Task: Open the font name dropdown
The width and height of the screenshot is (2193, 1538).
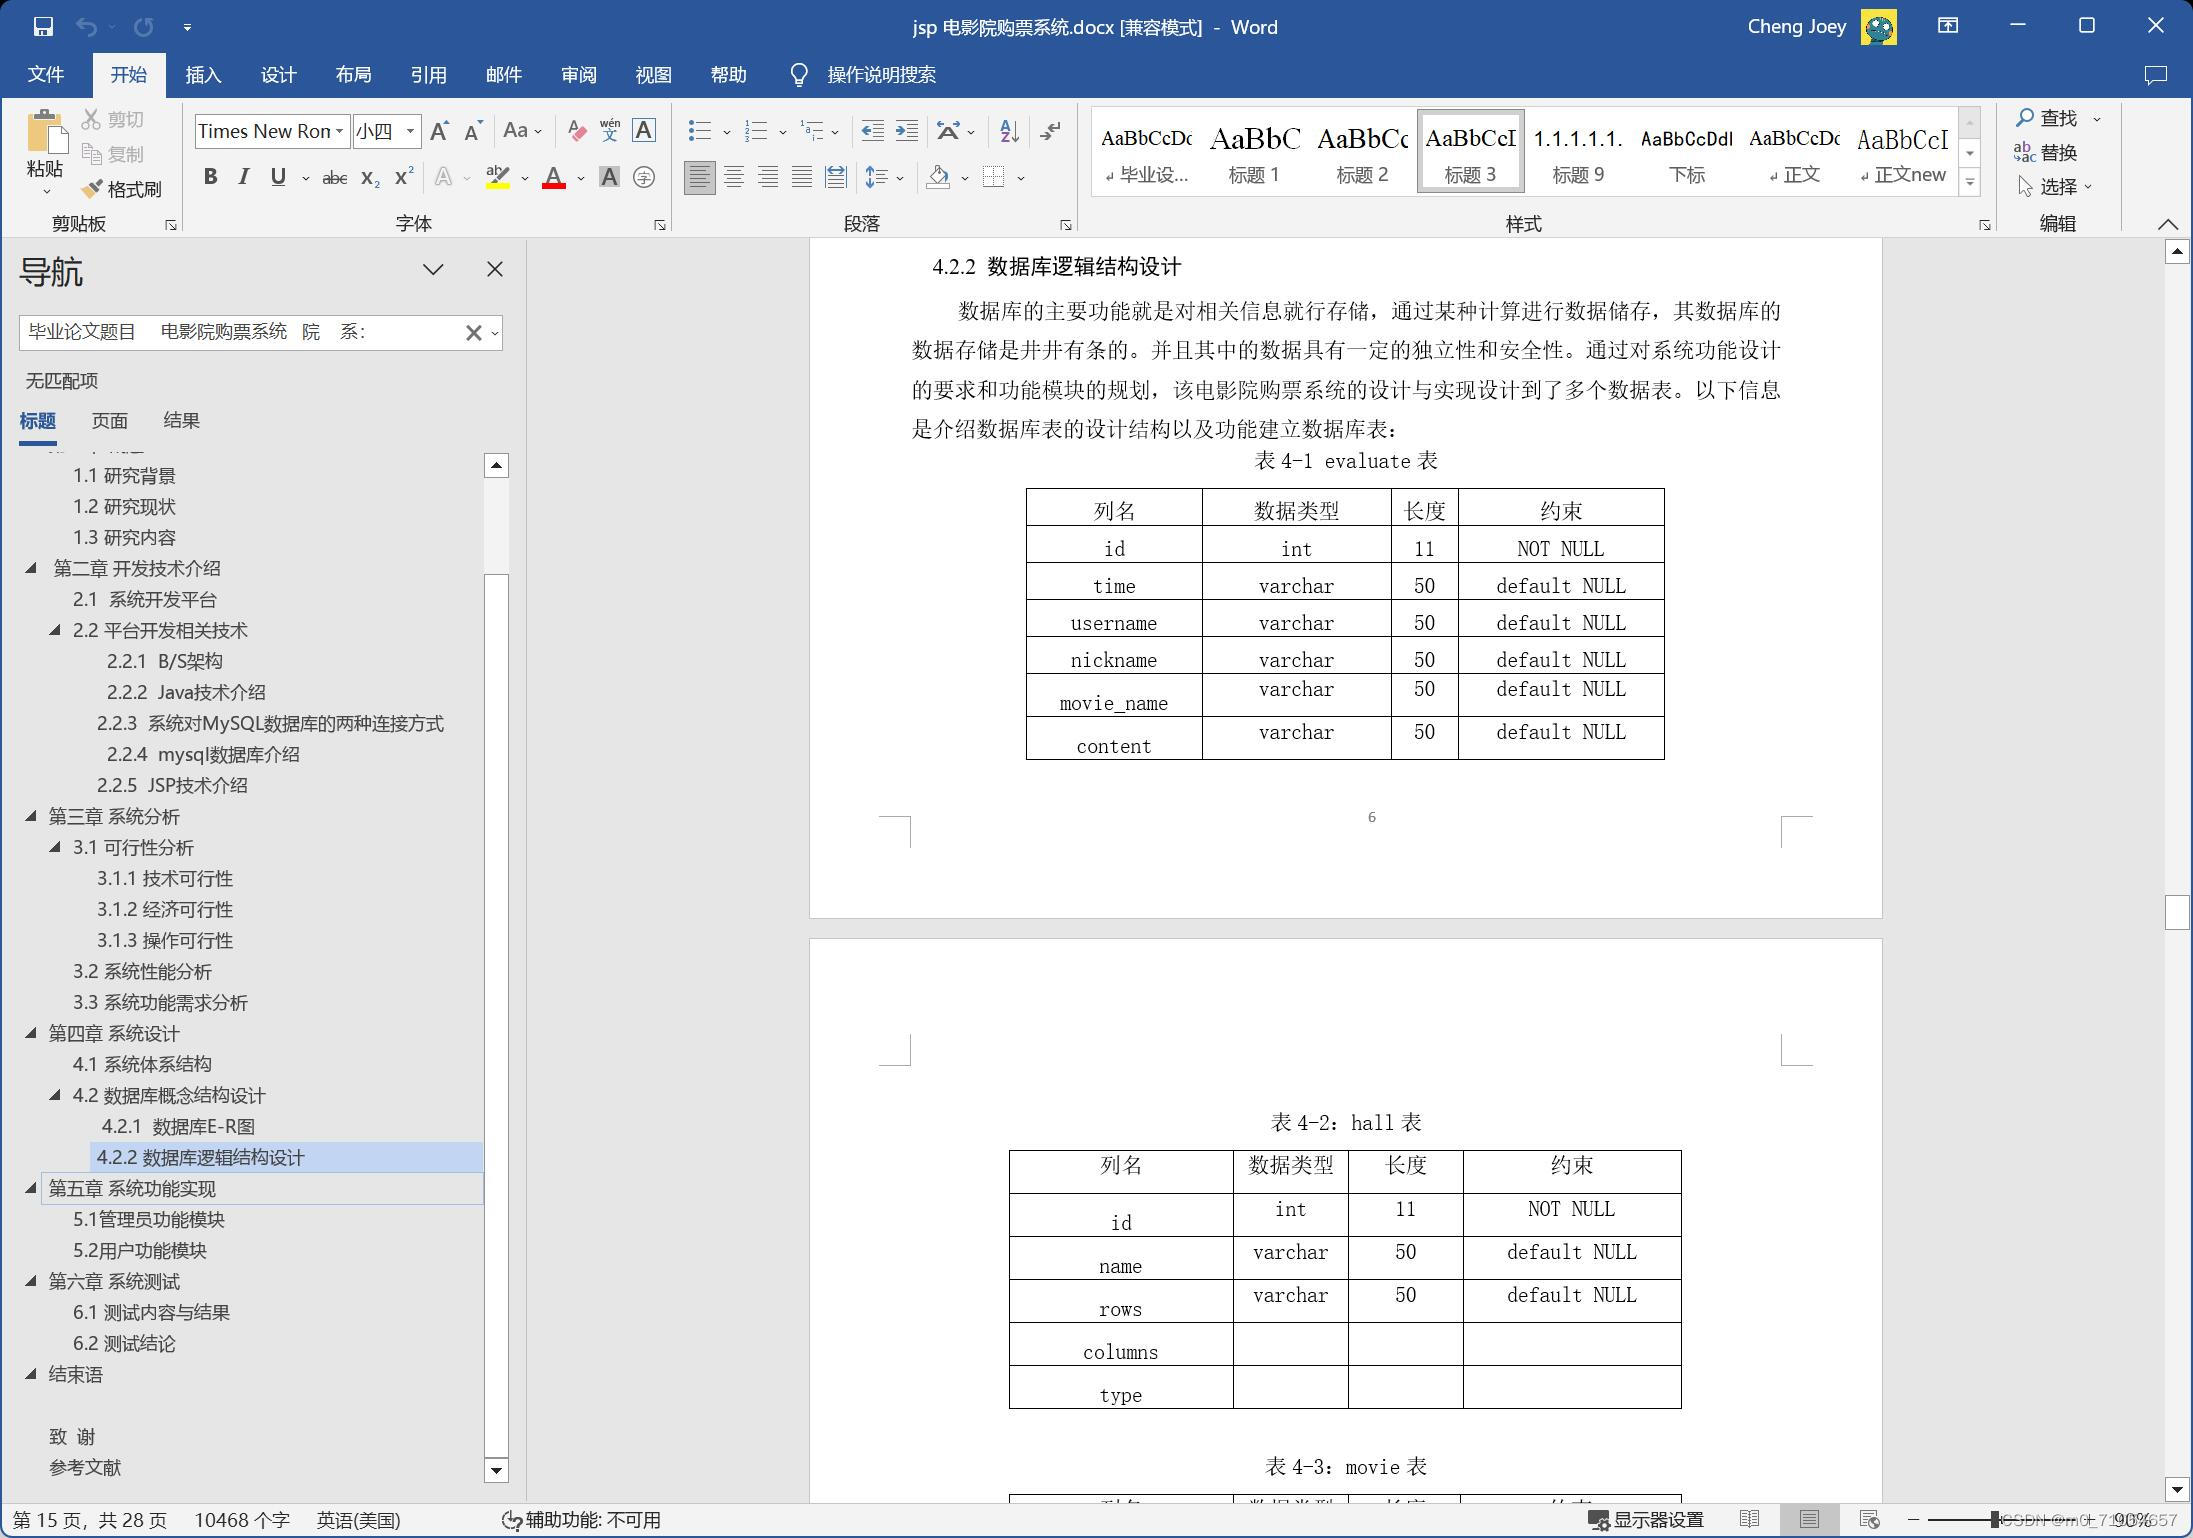Action: point(340,131)
